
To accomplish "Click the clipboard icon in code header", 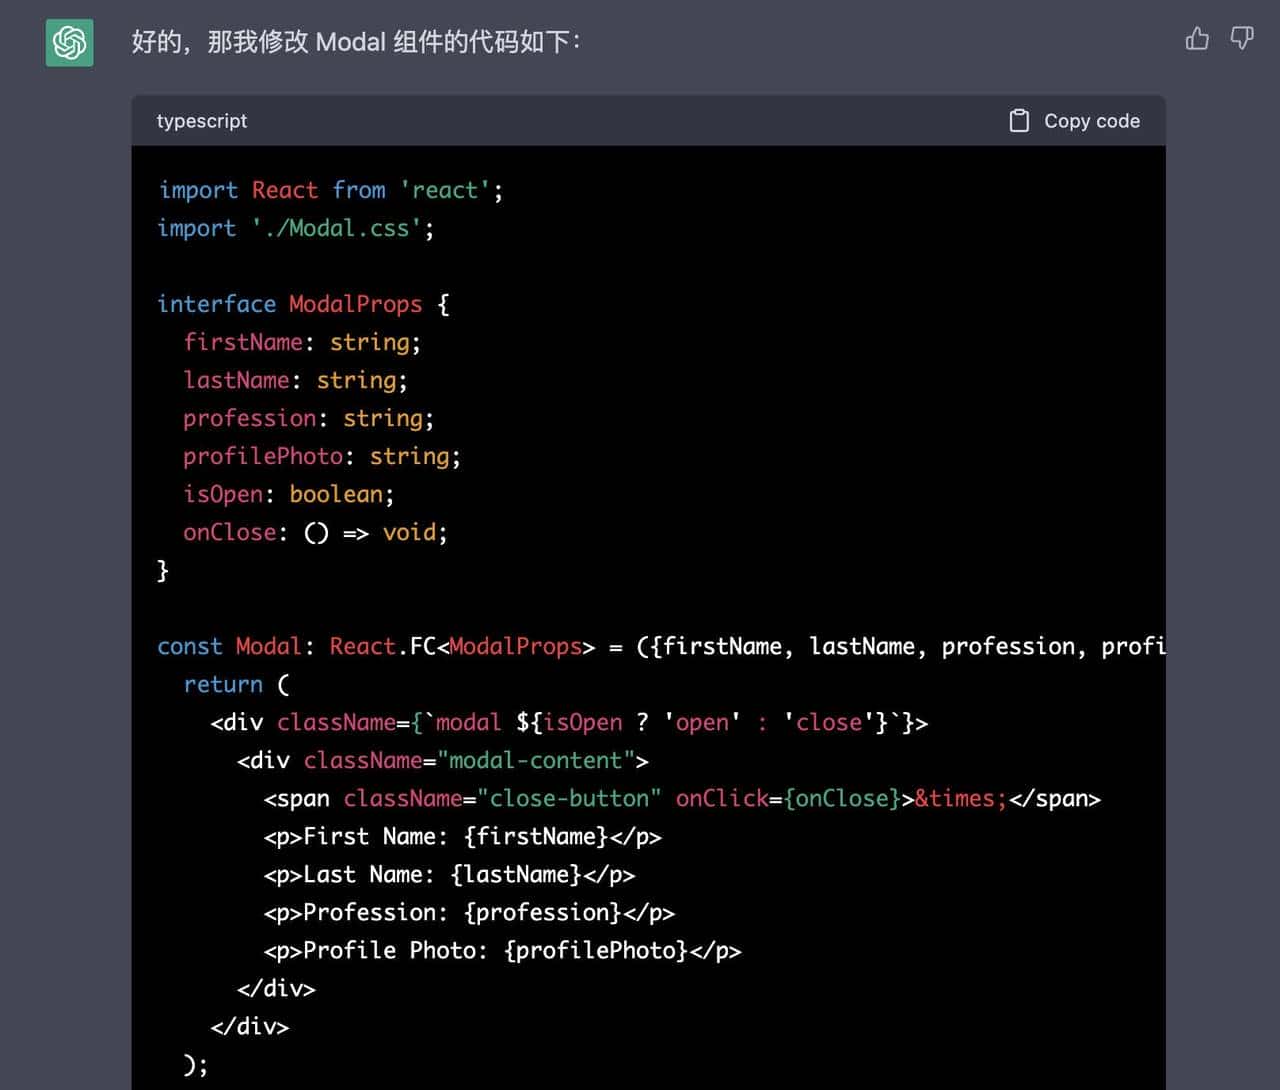I will (x=1018, y=121).
